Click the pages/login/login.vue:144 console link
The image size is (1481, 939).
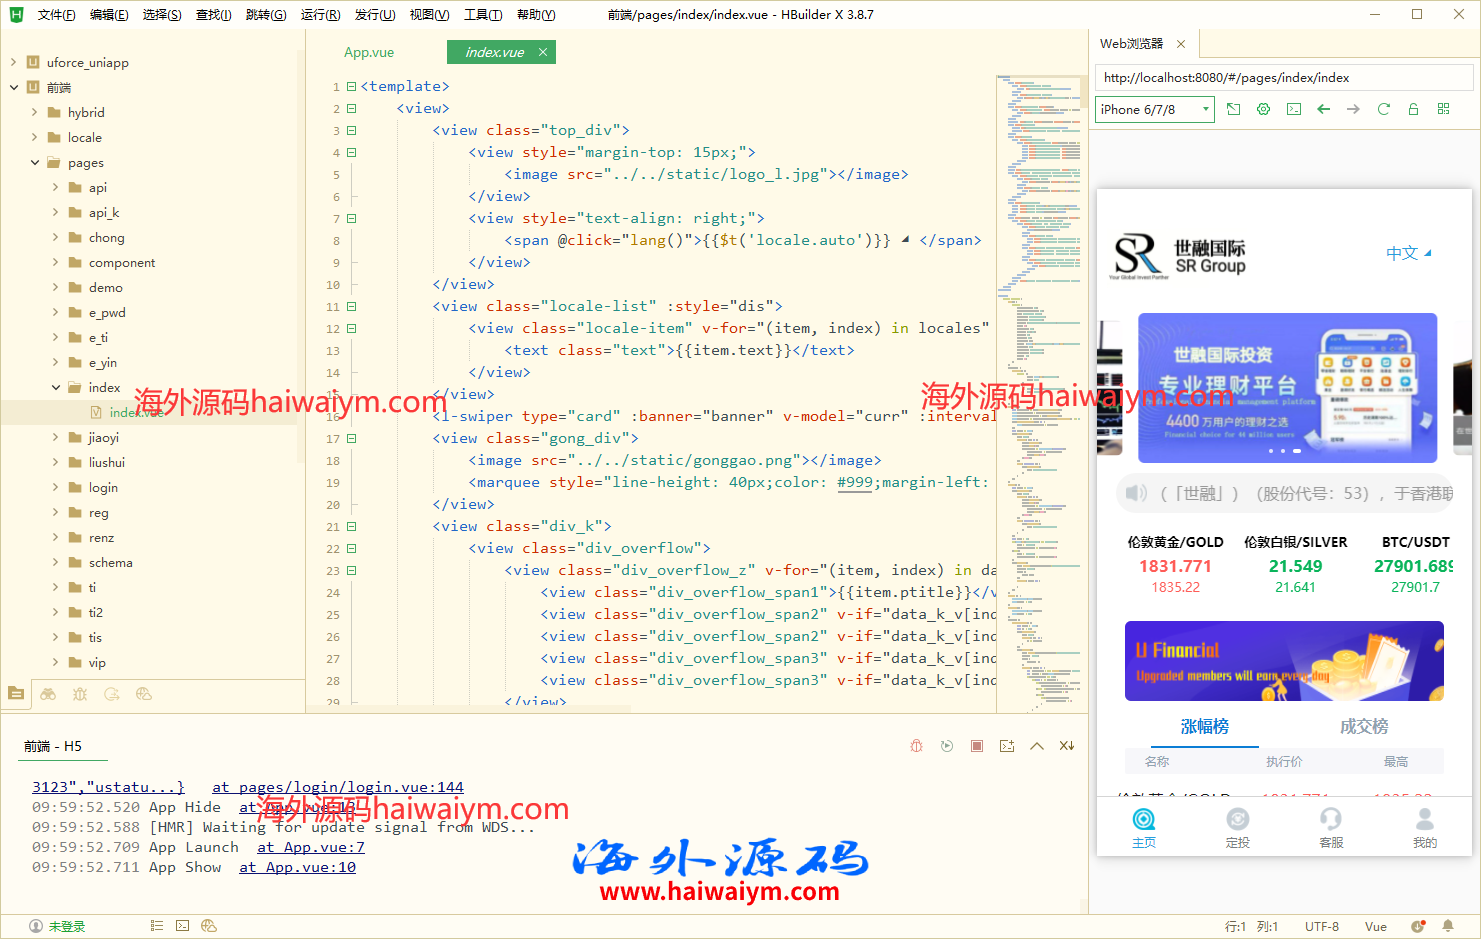pyautogui.click(x=337, y=787)
